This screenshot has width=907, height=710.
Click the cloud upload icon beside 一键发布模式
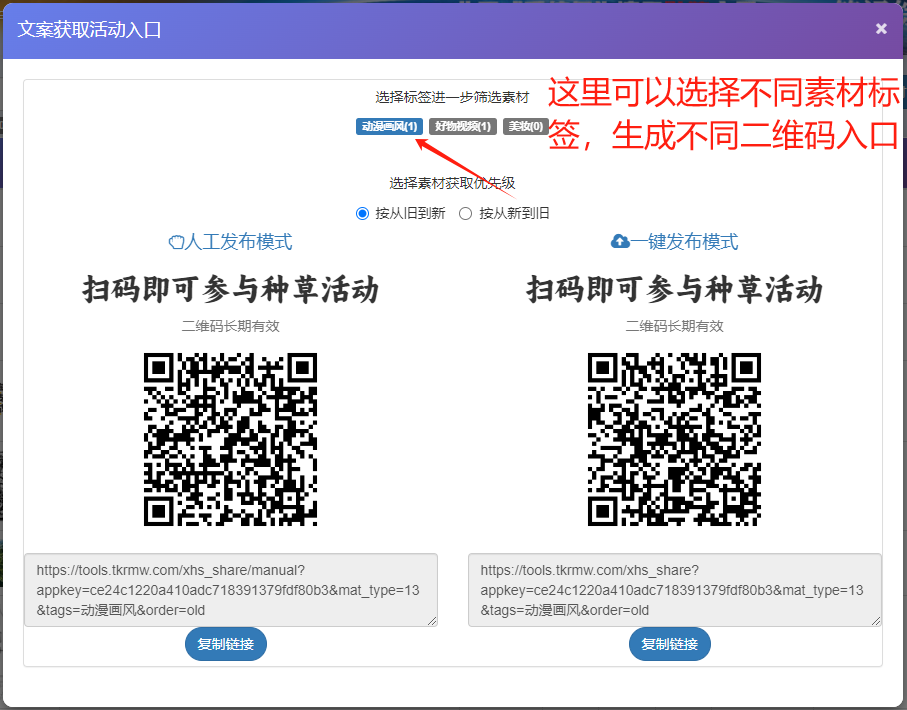(x=620, y=241)
